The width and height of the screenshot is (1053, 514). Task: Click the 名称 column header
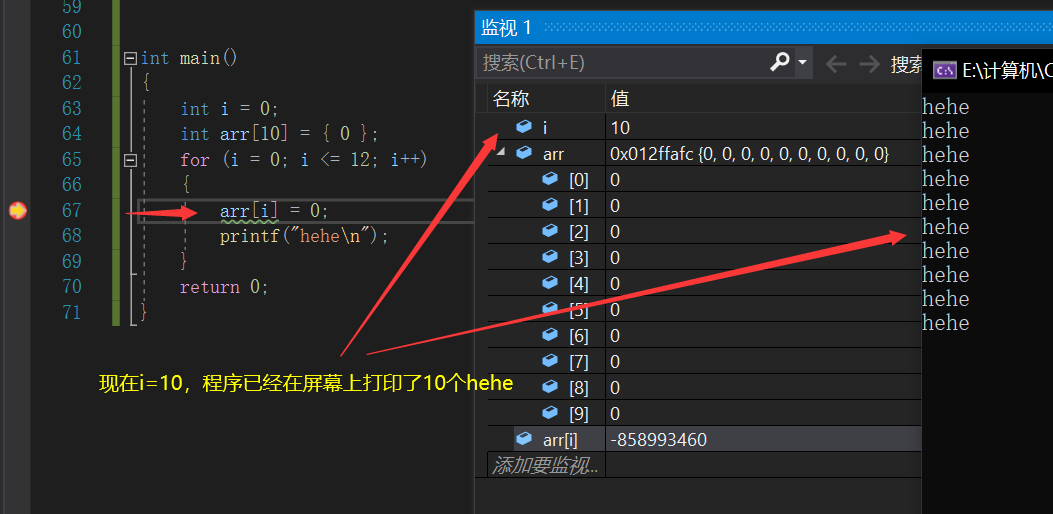(x=512, y=99)
